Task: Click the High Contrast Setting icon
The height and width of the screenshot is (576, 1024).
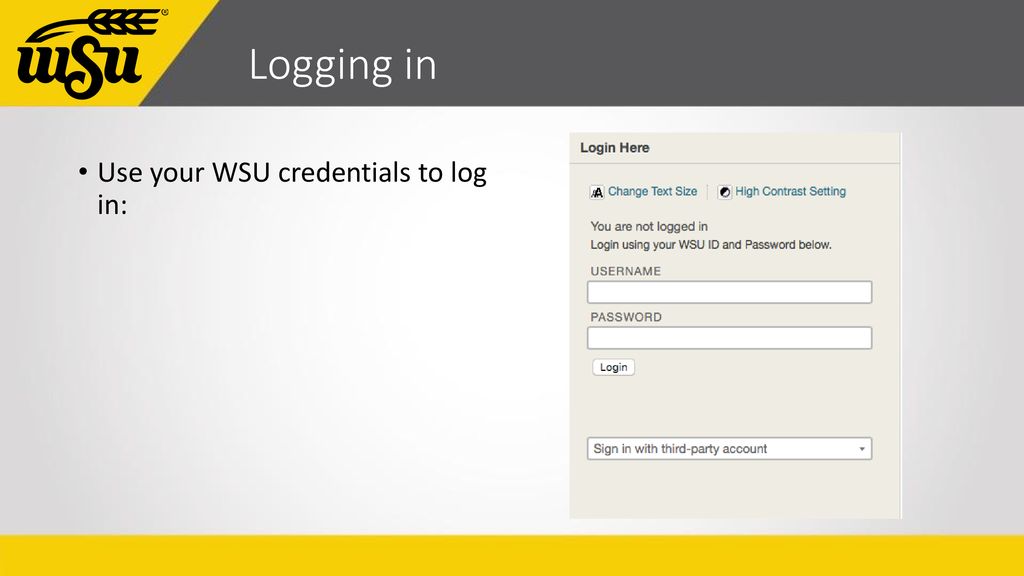Action: click(724, 192)
